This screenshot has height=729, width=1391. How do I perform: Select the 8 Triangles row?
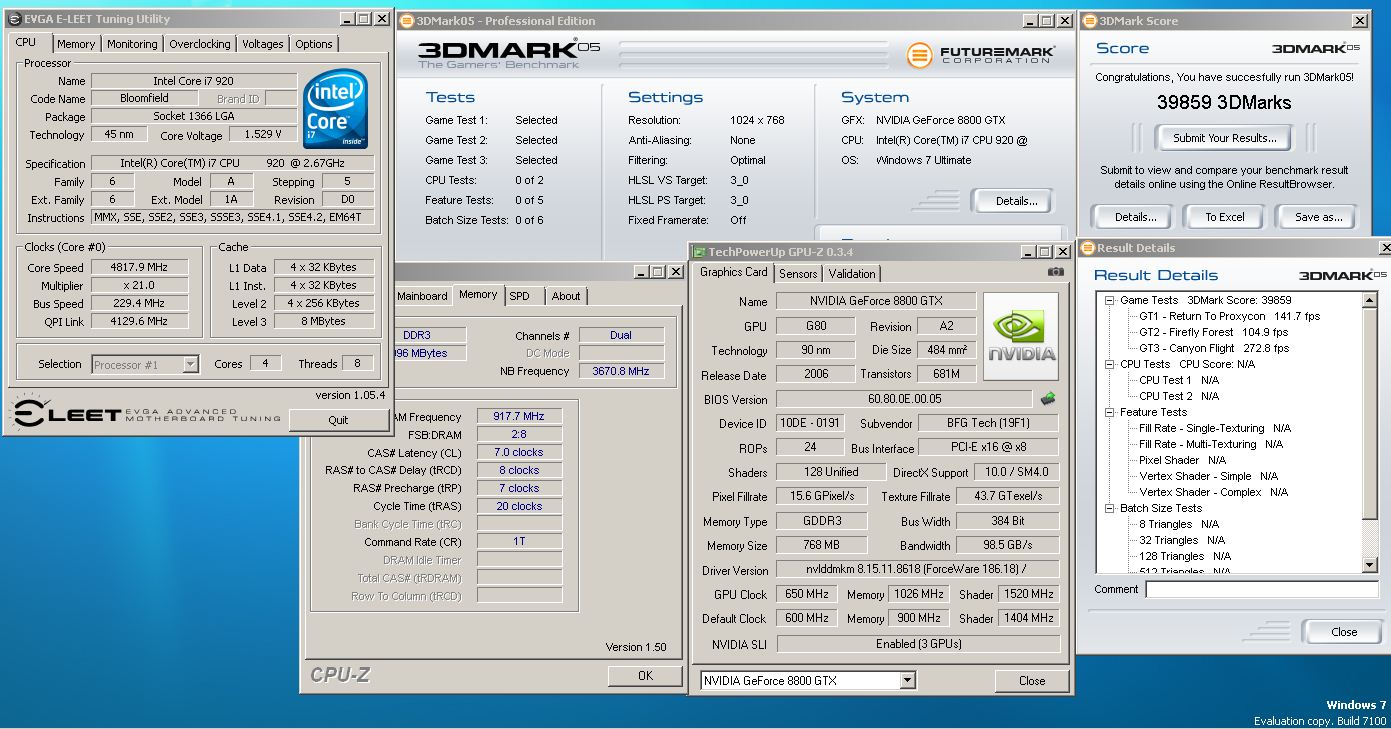click(1179, 524)
